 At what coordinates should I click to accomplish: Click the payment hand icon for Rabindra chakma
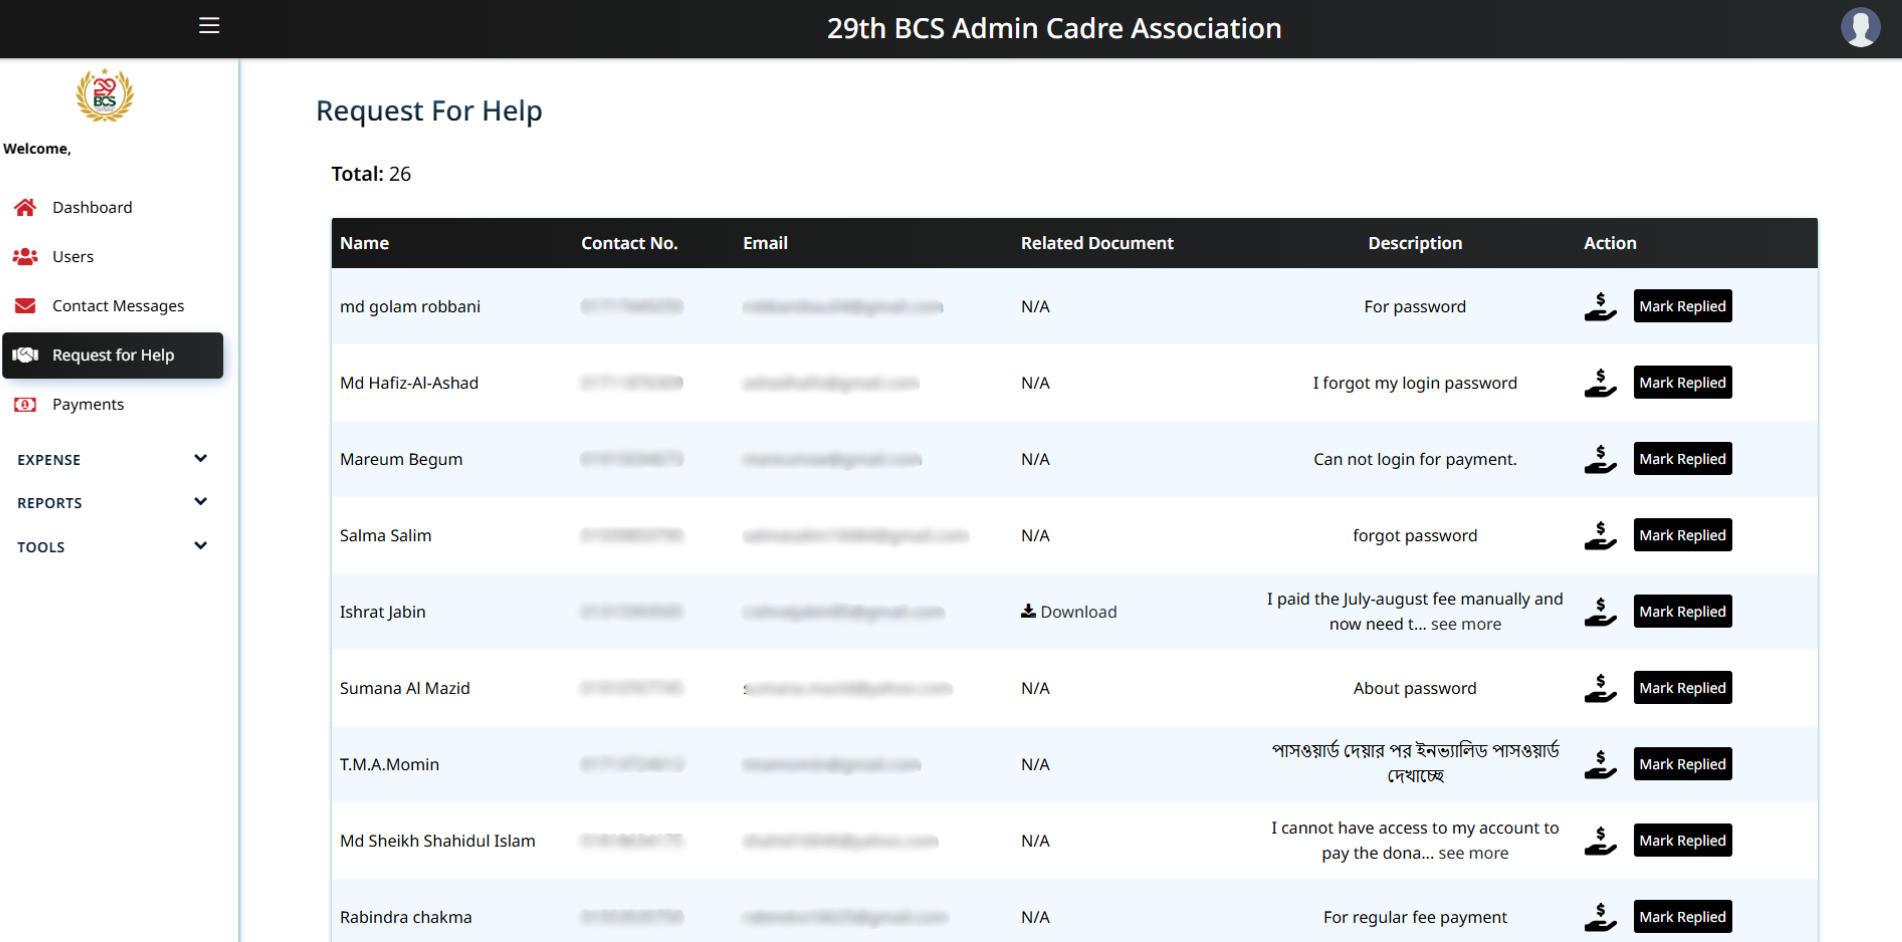point(1600,917)
